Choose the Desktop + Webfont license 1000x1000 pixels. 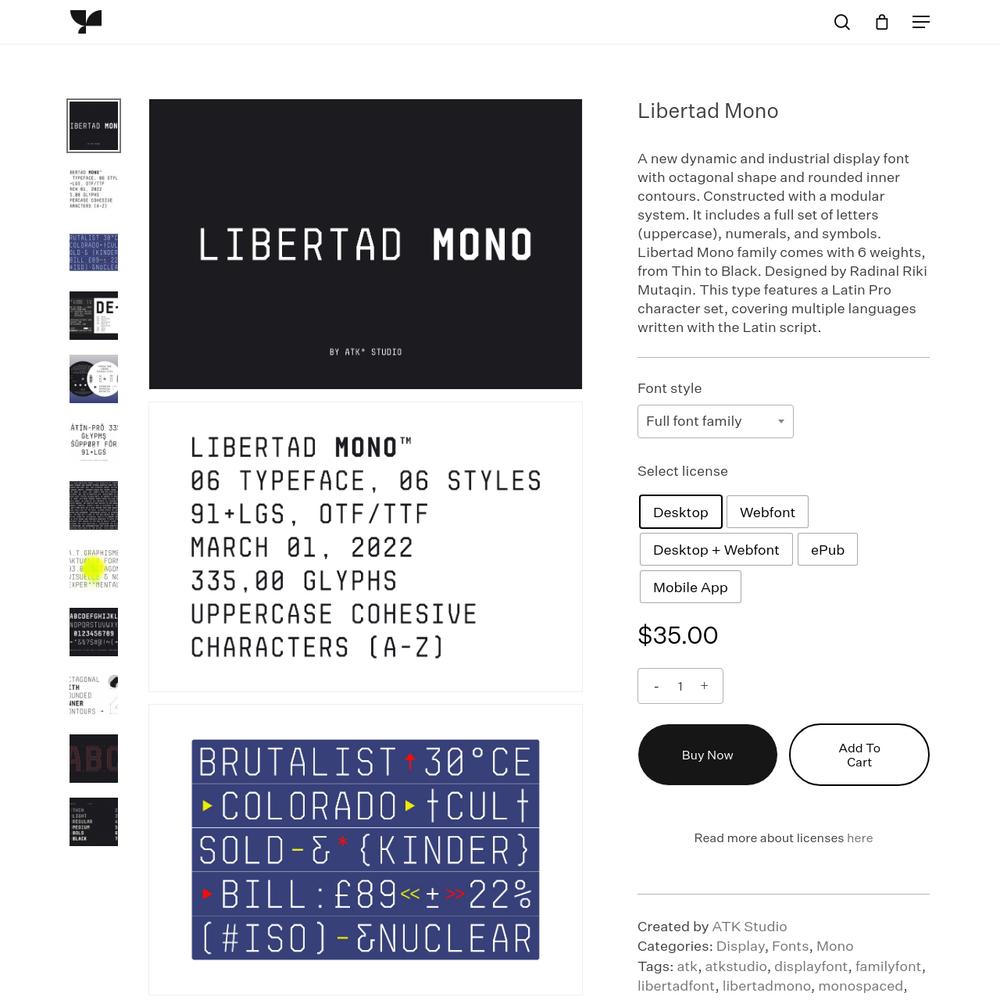pyautogui.click(x=716, y=550)
